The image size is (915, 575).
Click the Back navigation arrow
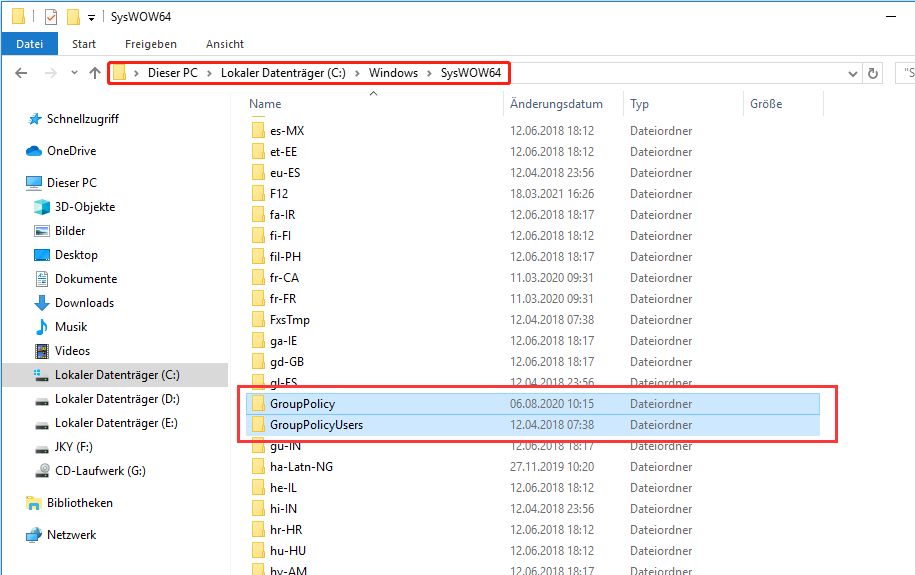pos(21,73)
